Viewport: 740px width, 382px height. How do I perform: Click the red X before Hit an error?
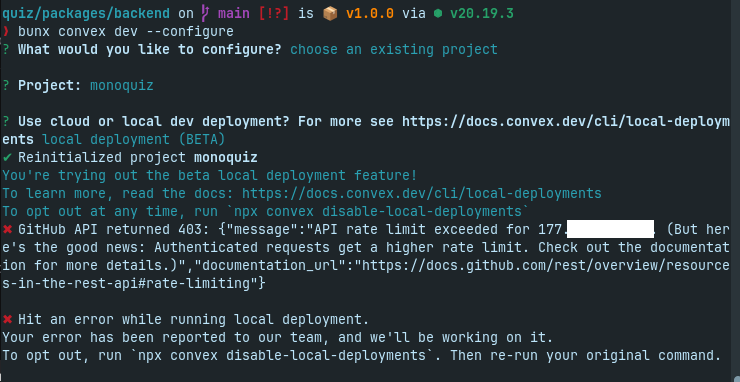pyautogui.click(x=7, y=320)
